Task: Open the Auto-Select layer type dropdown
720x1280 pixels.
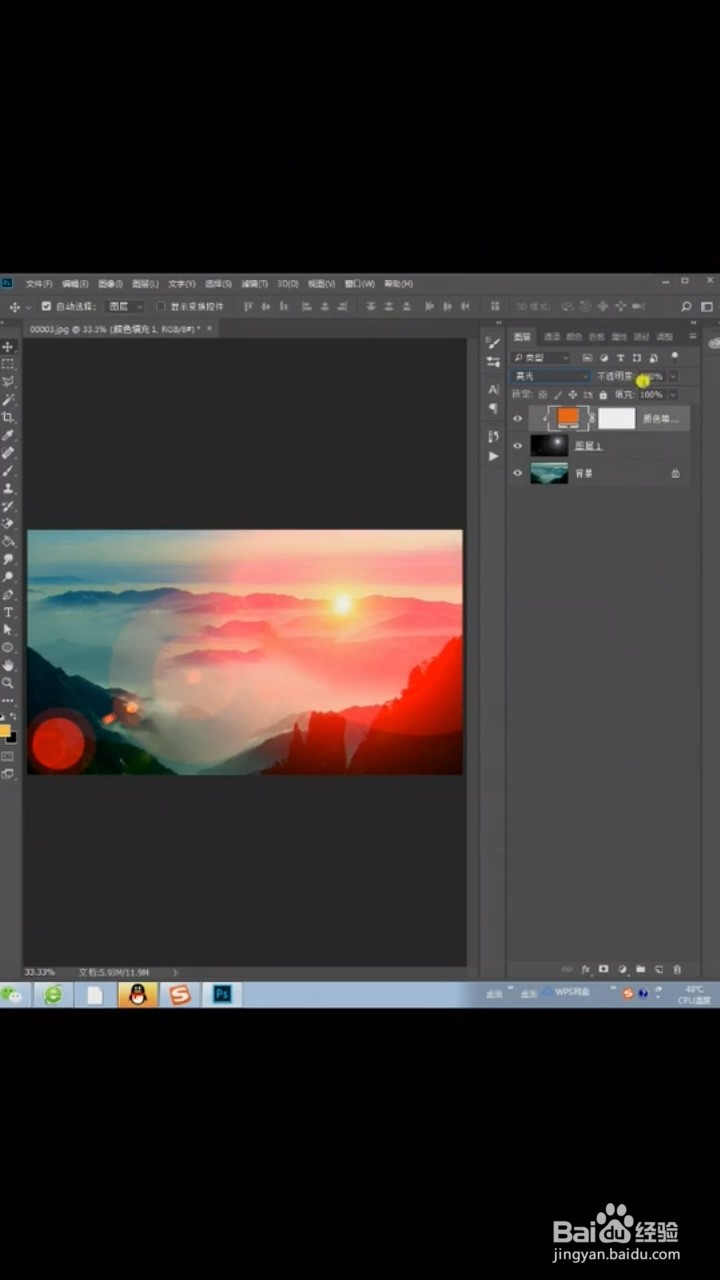Action: 126,306
